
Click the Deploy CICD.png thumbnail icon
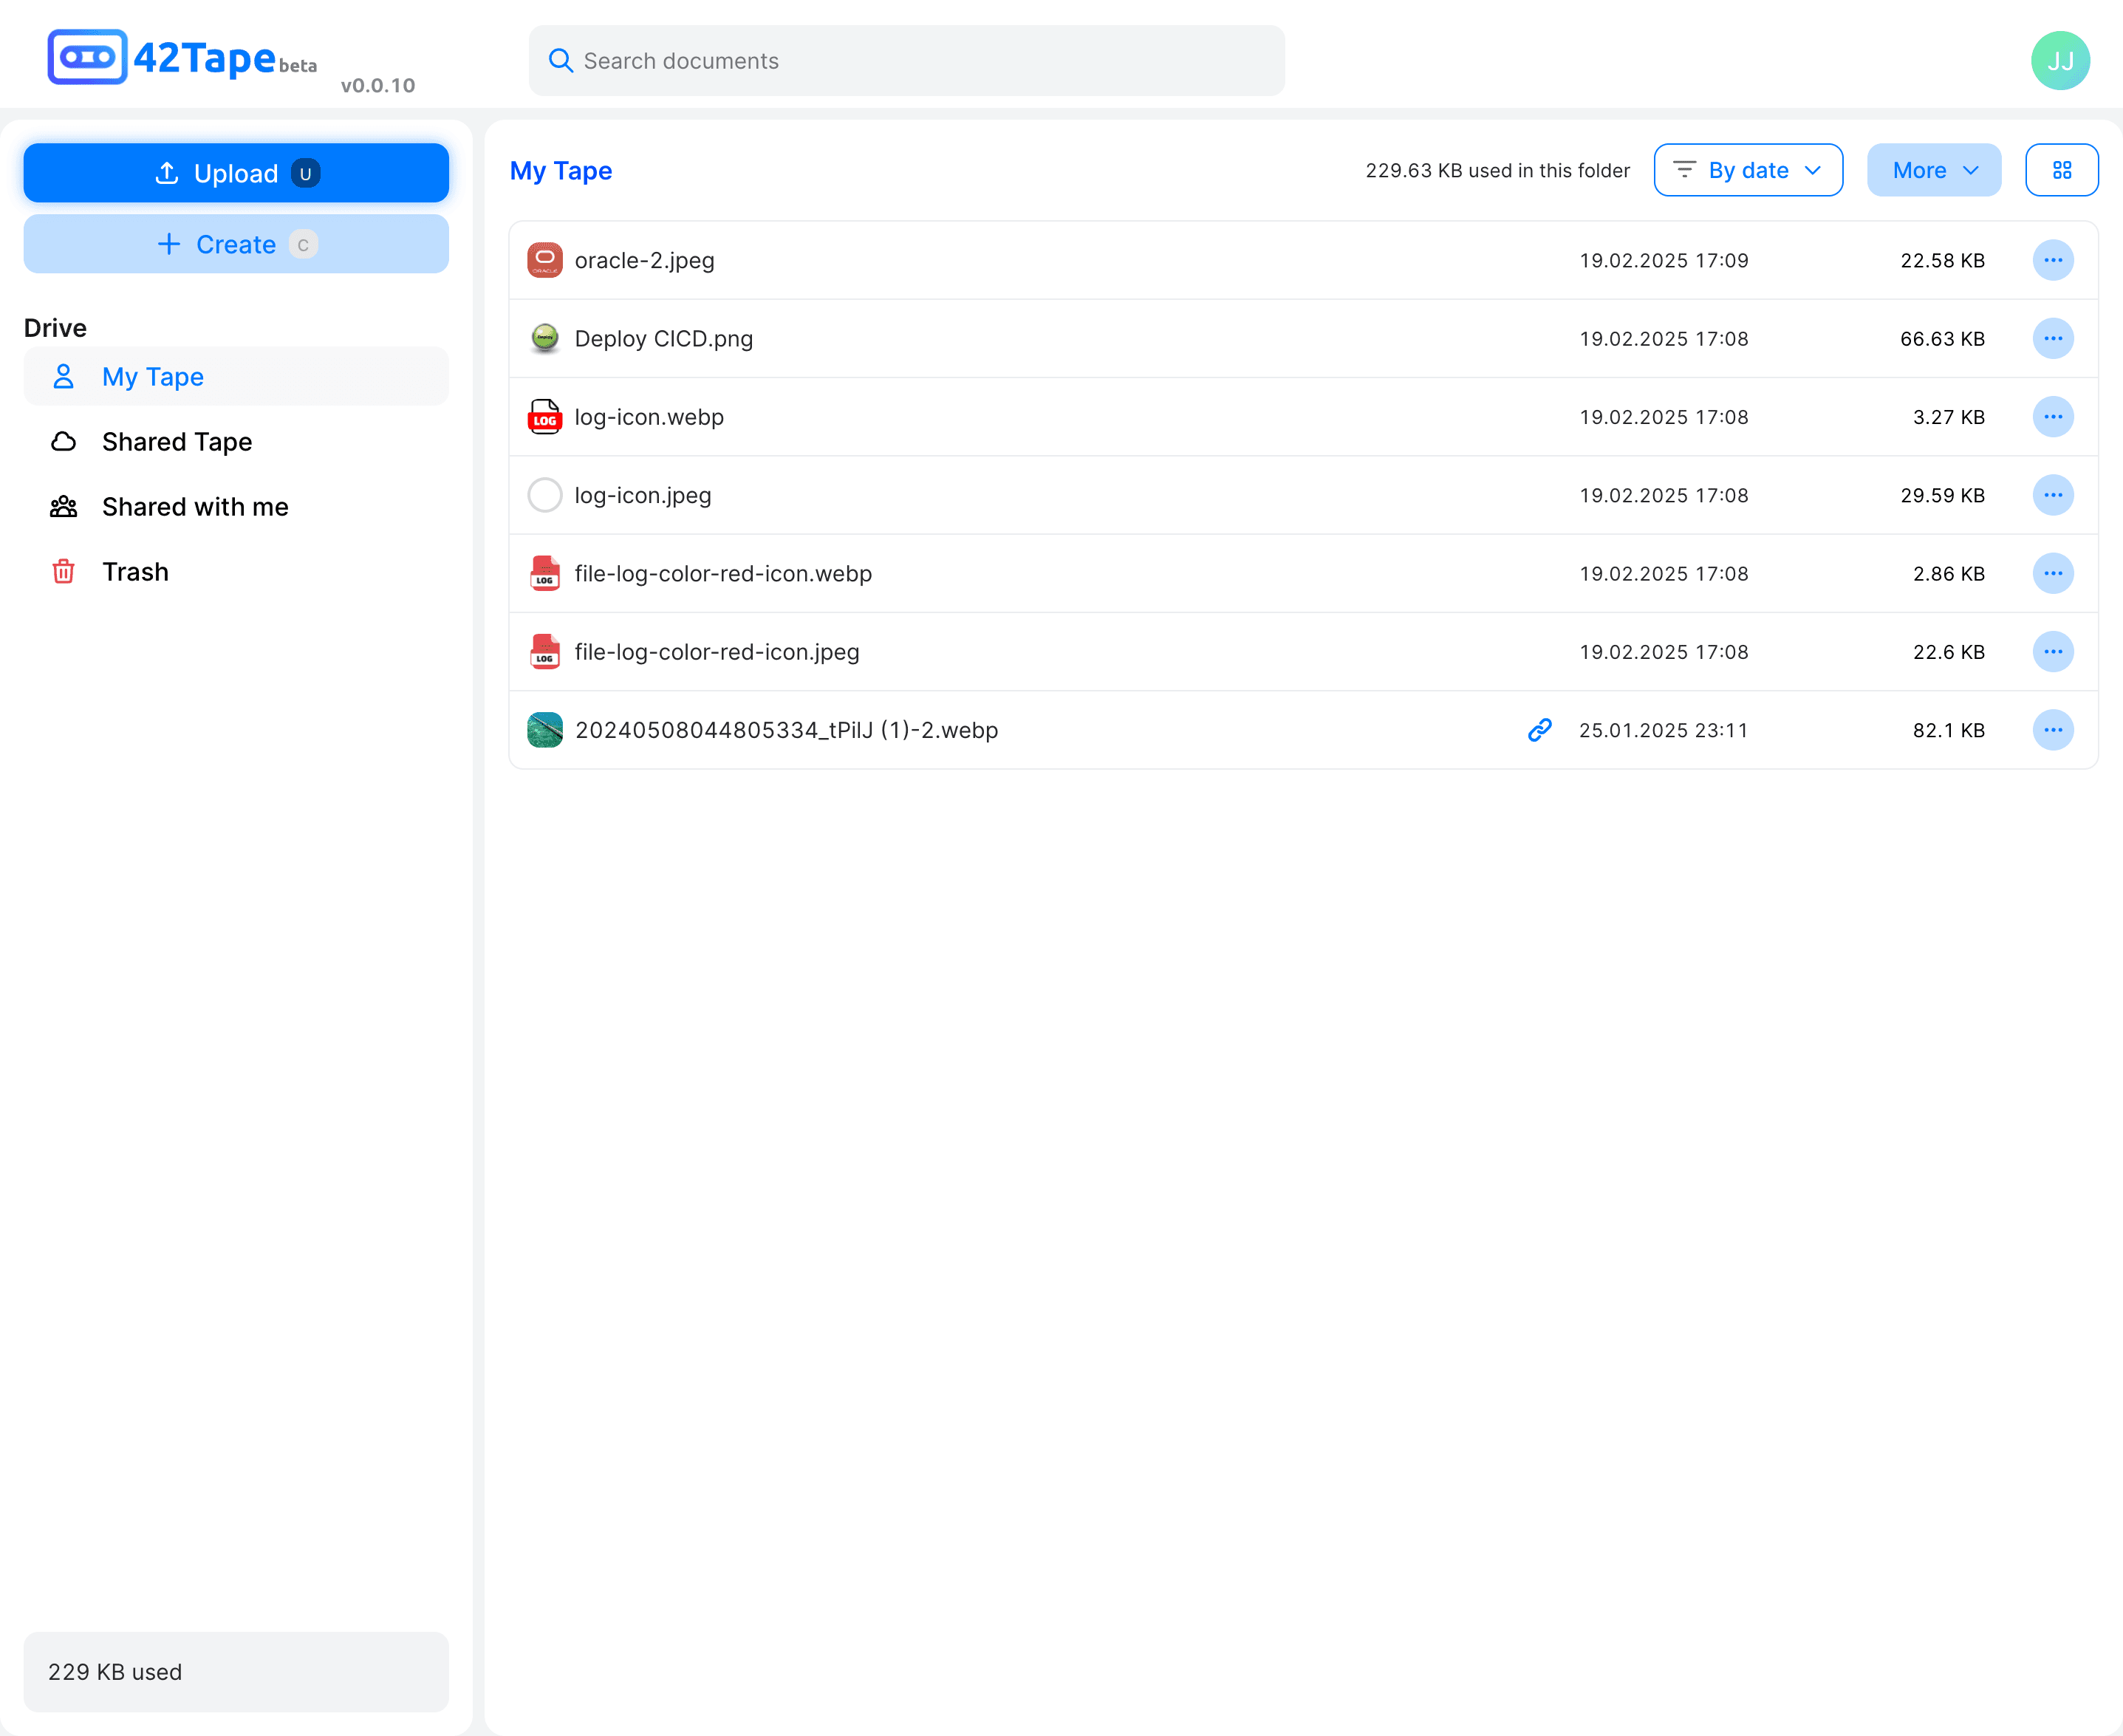click(545, 338)
